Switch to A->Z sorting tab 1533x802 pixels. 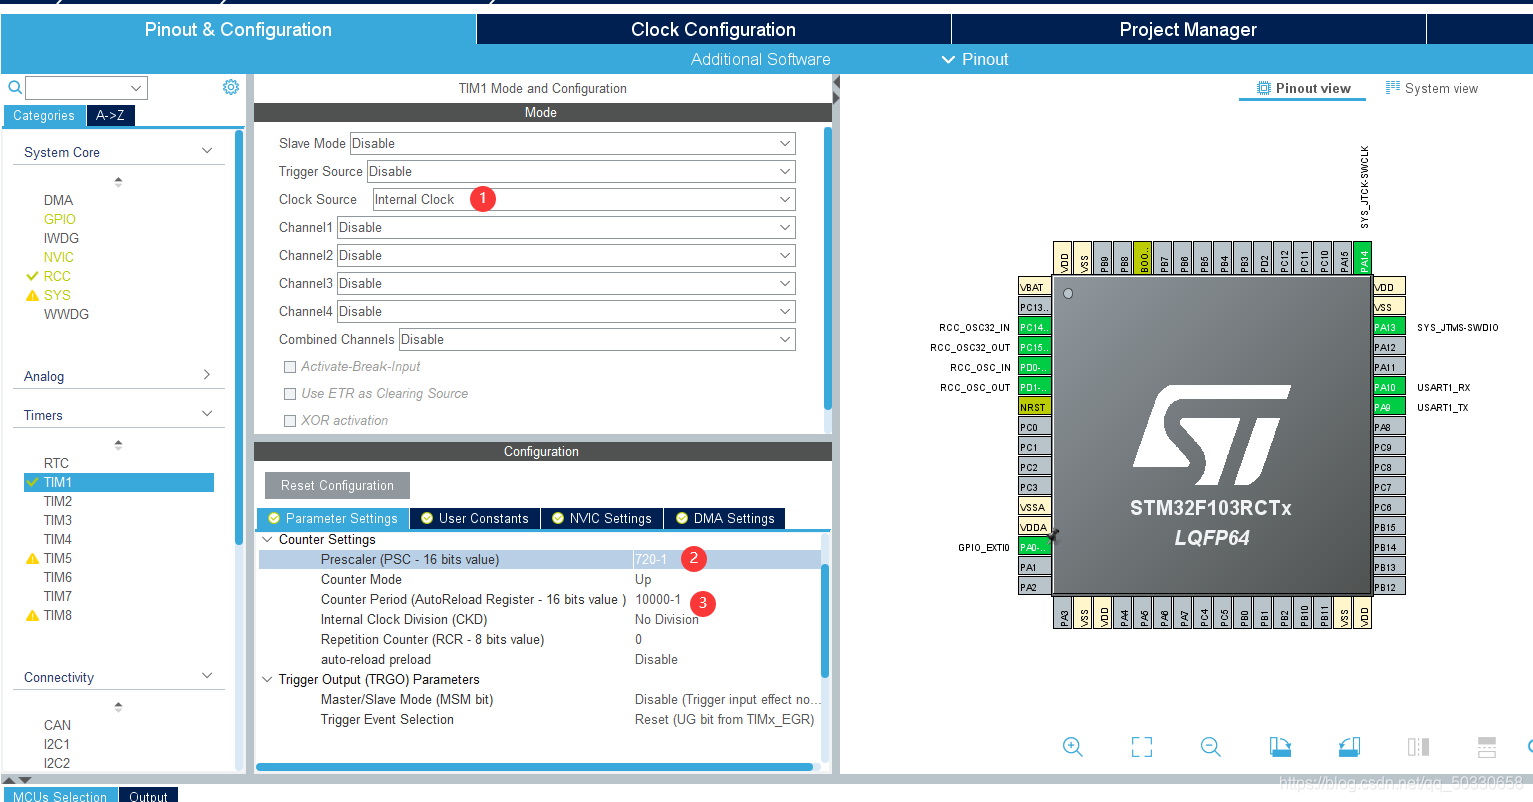point(110,115)
